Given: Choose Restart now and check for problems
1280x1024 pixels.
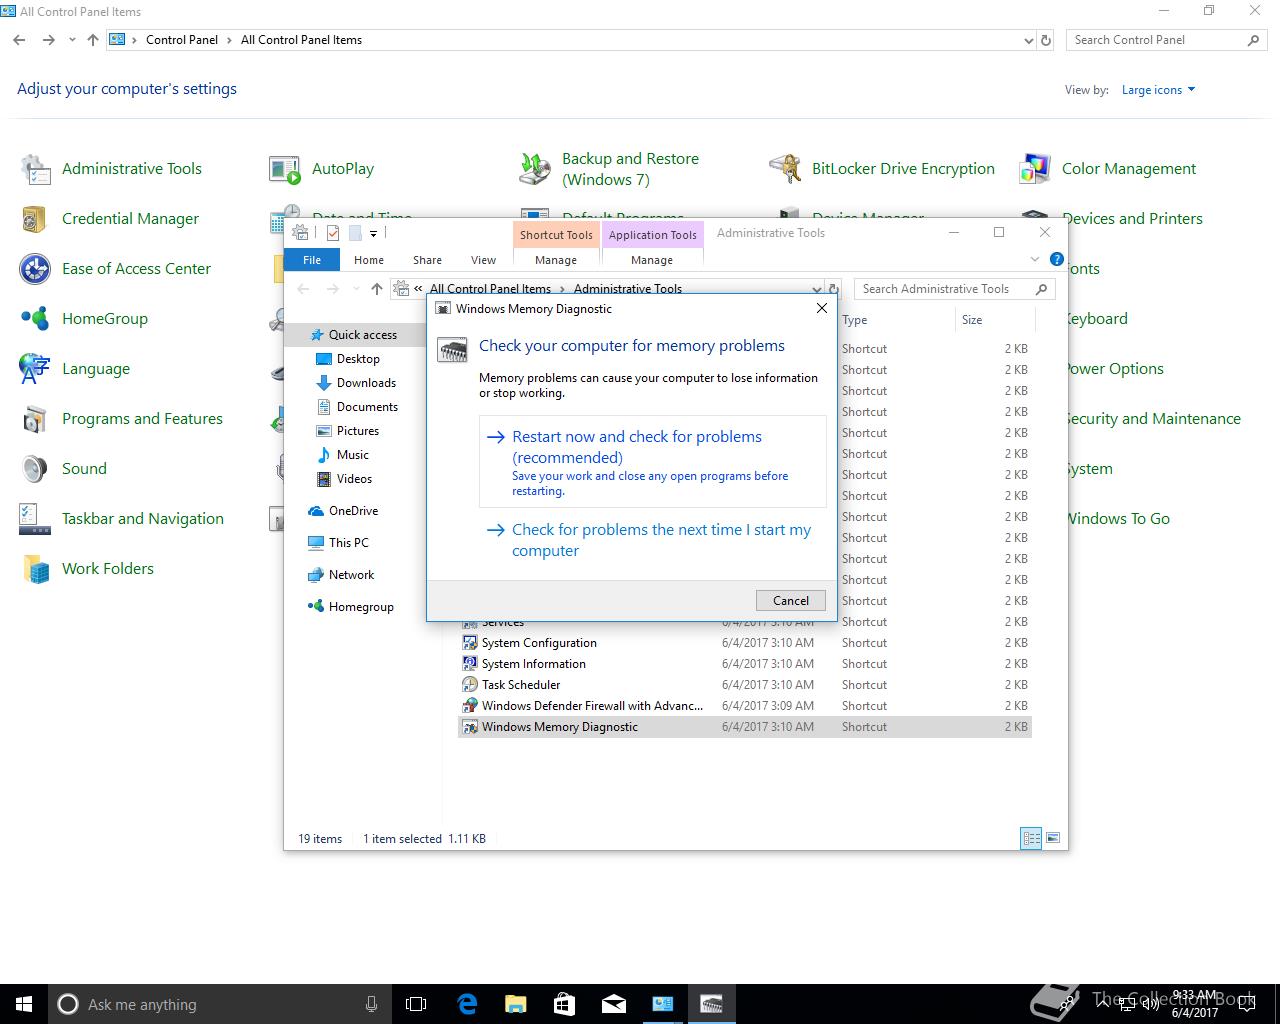Looking at the screenshot, I should pos(653,462).
